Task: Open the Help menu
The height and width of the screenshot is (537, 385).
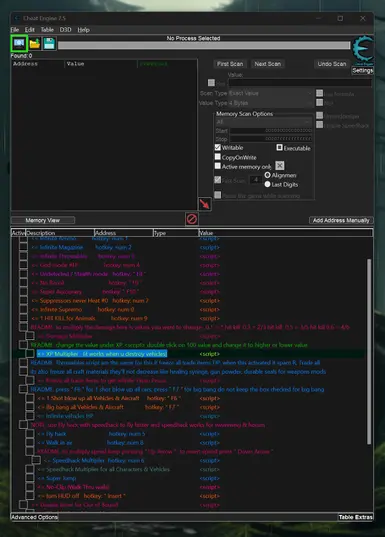Action: 83,30
